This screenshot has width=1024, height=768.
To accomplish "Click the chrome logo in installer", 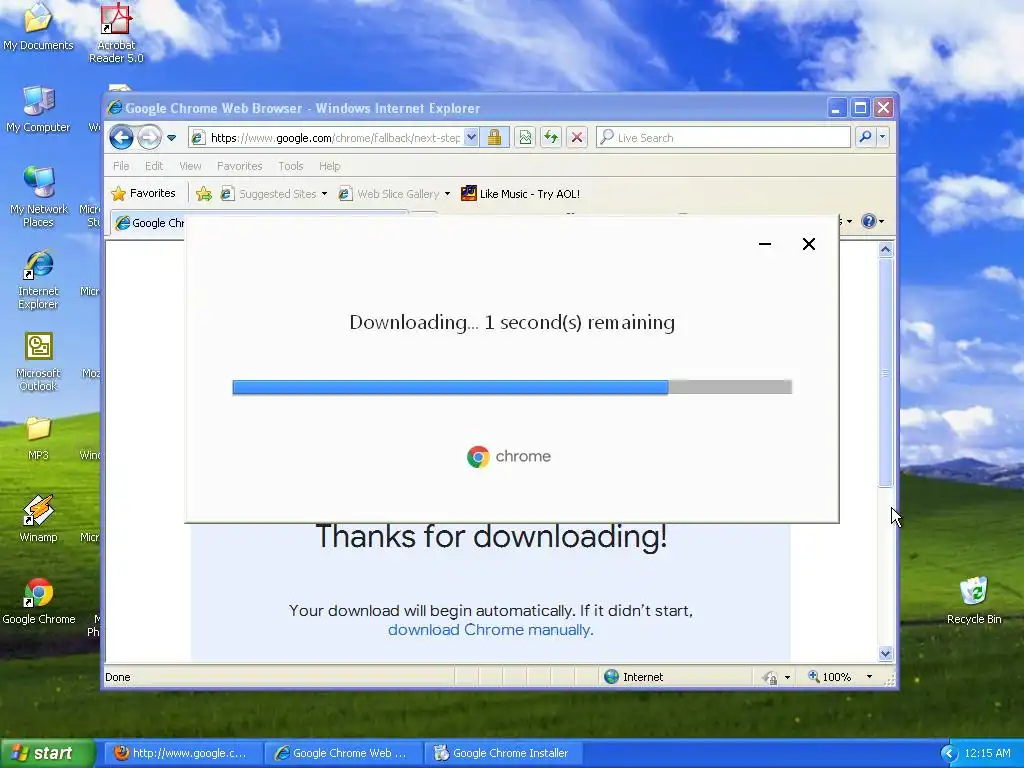I will pyautogui.click(x=509, y=456).
